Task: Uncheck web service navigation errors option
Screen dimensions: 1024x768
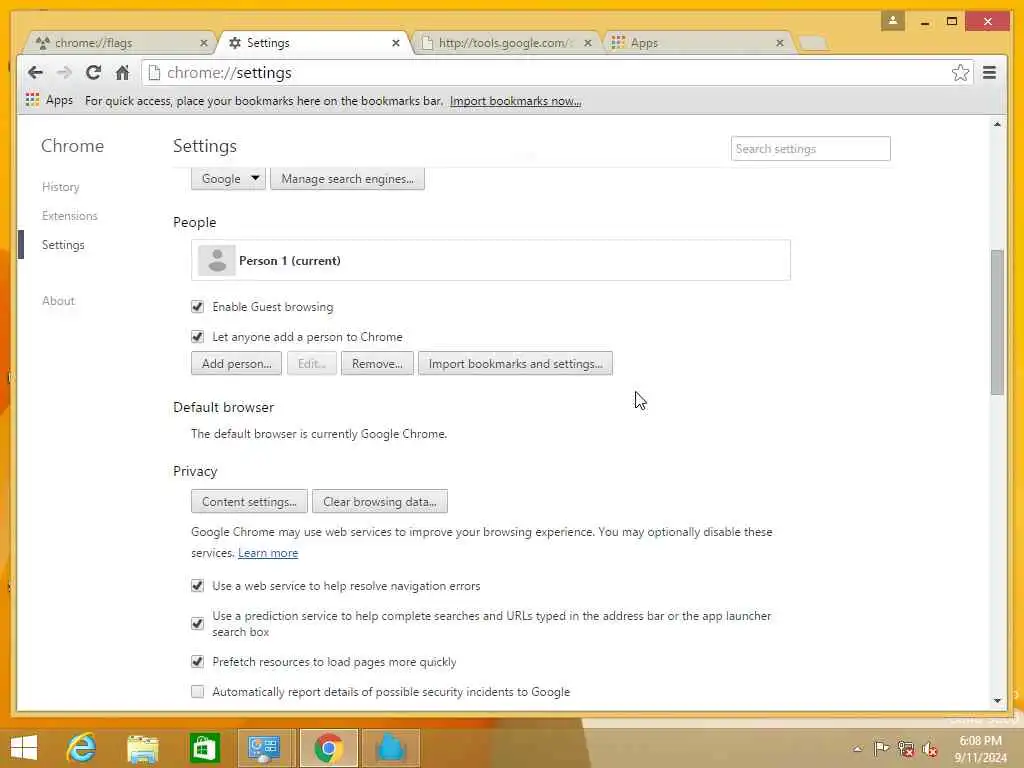Action: (x=197, y=585)
